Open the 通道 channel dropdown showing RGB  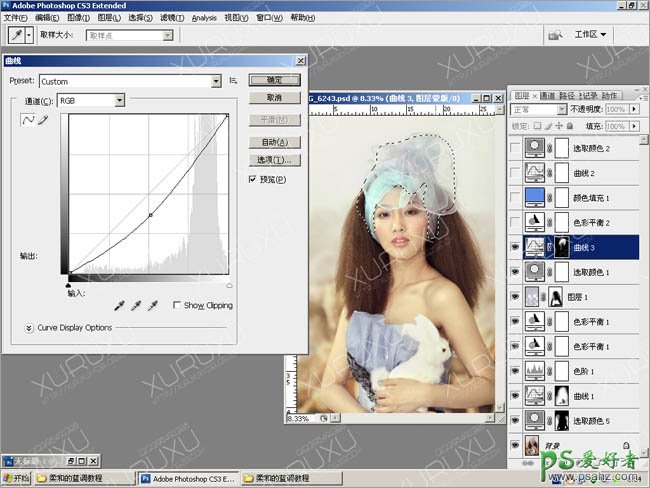pos(91,100)
